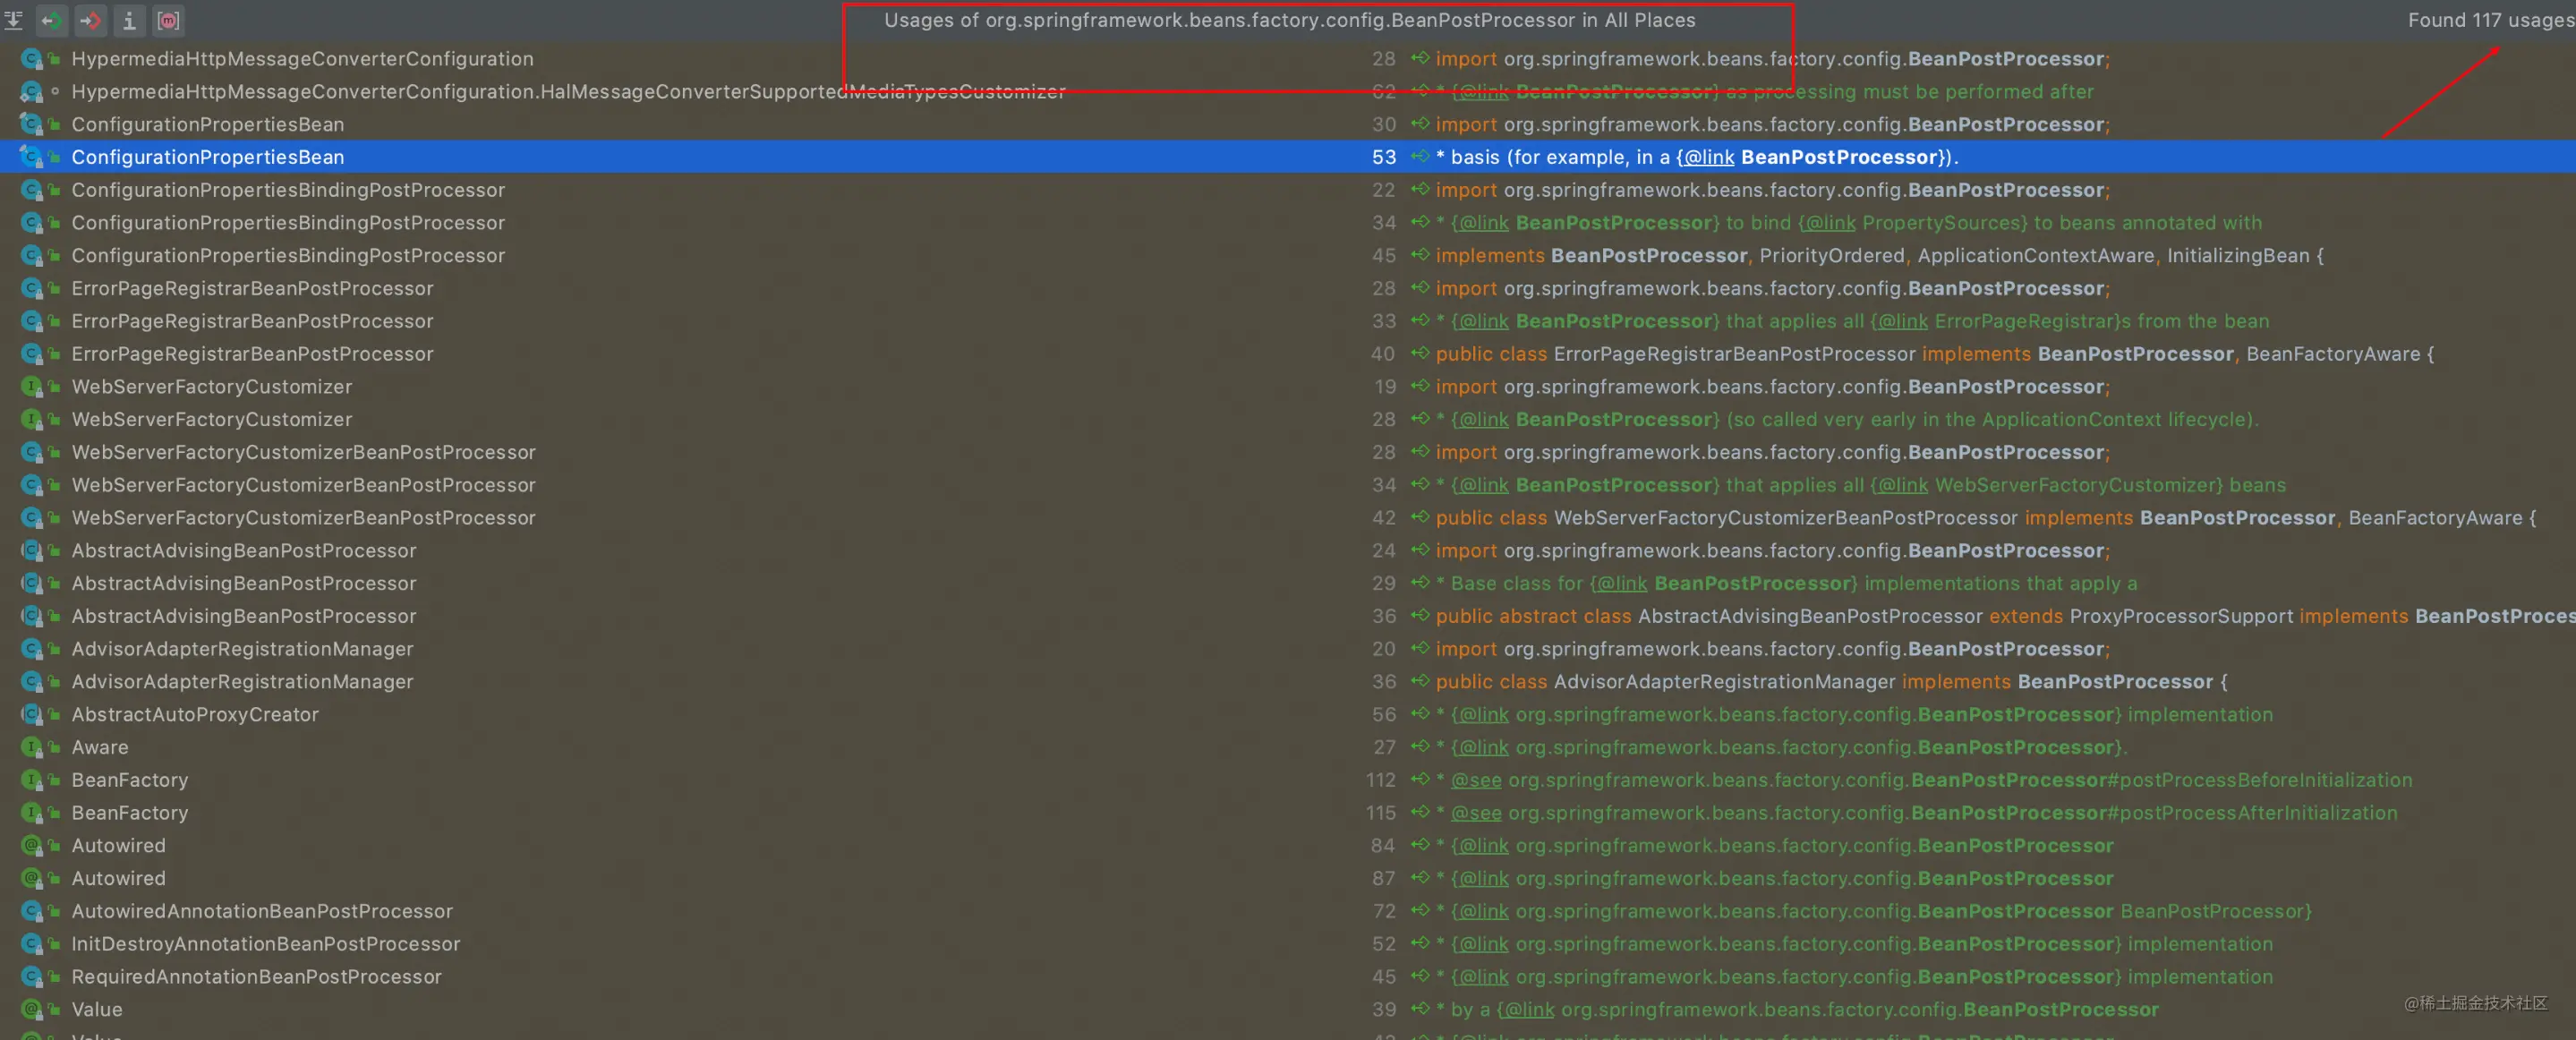Click the annotation icon beside the first Autowired
This screenshot has height=1040, width=2576.
(31, 846)
